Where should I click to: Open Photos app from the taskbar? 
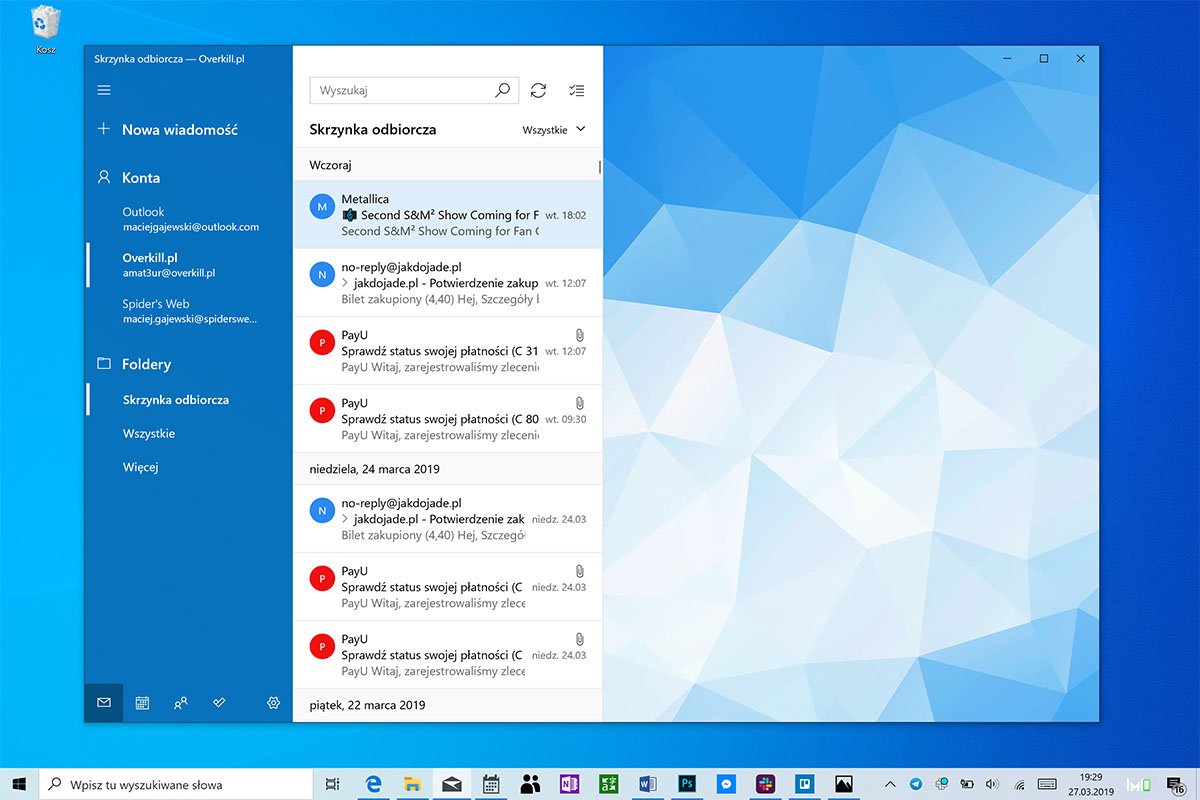pos(844,784)
